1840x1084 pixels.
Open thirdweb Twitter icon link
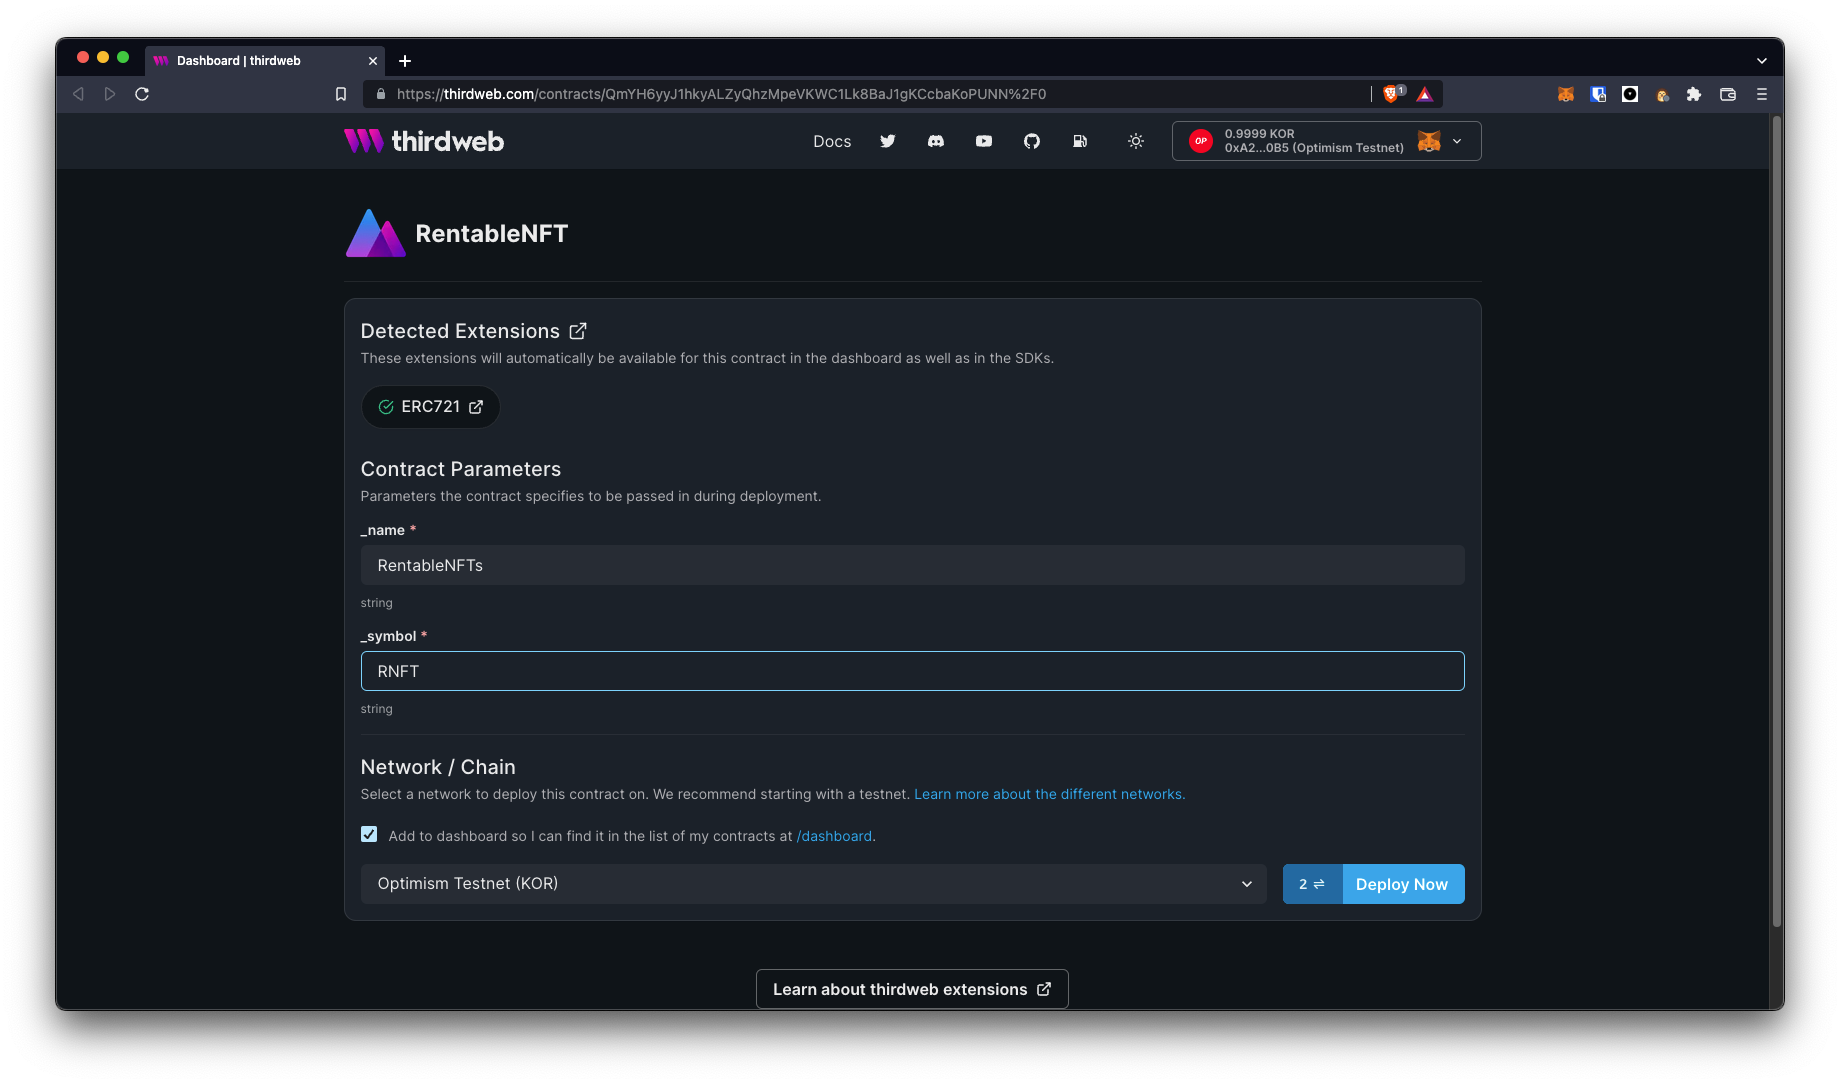click(x=887, y=141)
